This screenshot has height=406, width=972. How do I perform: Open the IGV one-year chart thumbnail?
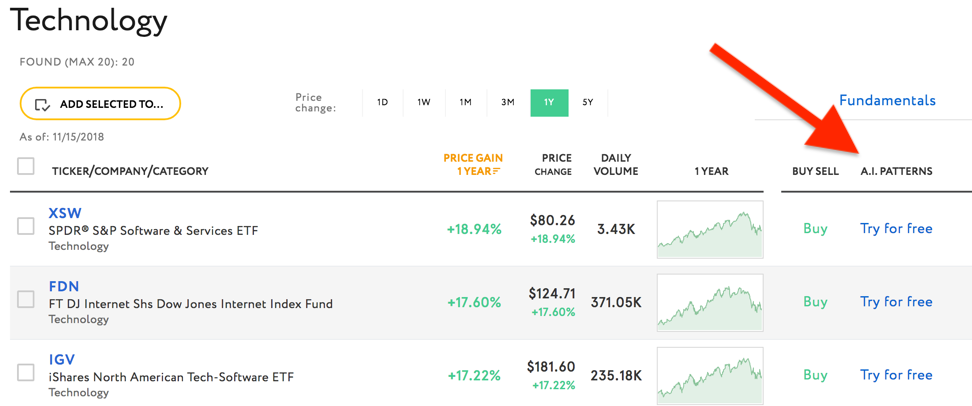710,376
